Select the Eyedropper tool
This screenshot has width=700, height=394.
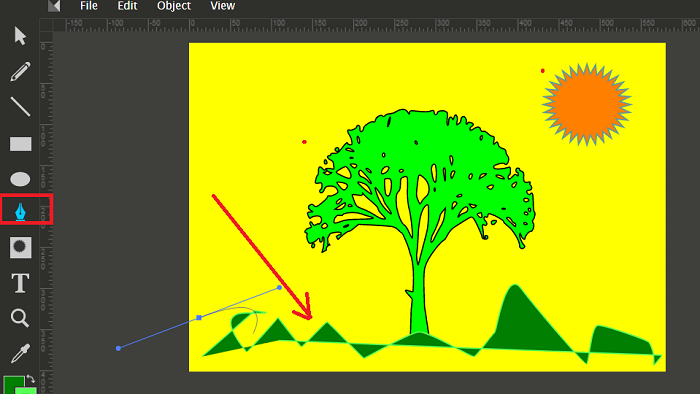(21, 353)
